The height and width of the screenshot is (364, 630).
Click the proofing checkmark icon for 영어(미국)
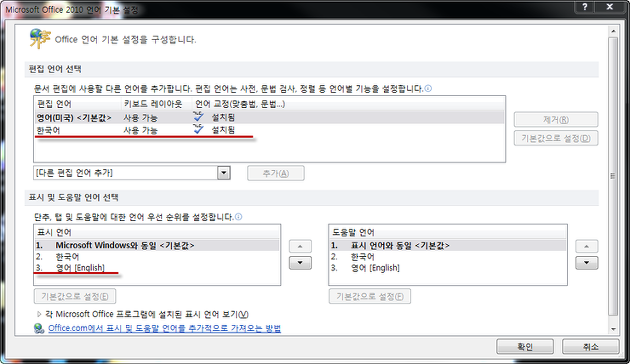(x=198, y=117)
